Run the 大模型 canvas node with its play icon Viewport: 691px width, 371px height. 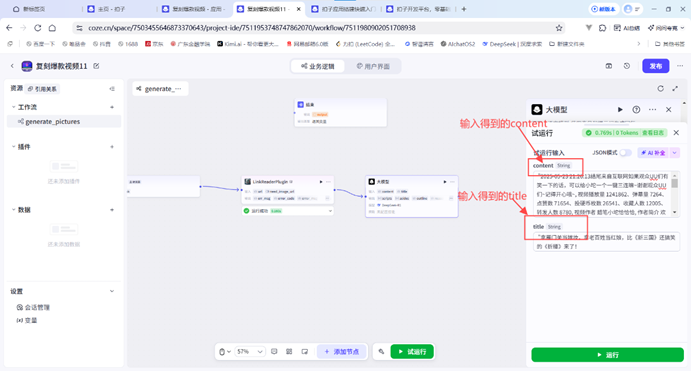coord(445,182)
